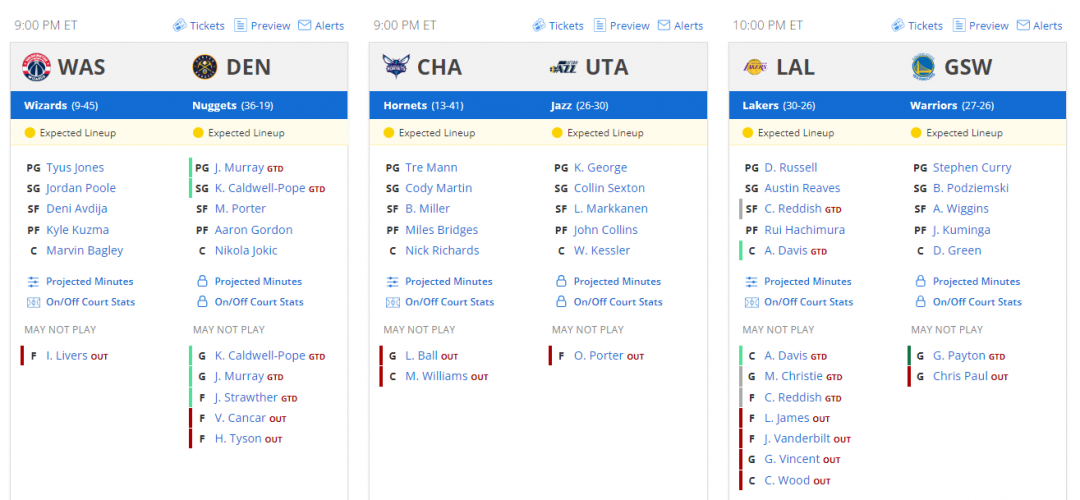Click the Utah Jazz team logo
Image resolution: width=1080 pixels, height=500 pixels.
(x=563, y=67)
